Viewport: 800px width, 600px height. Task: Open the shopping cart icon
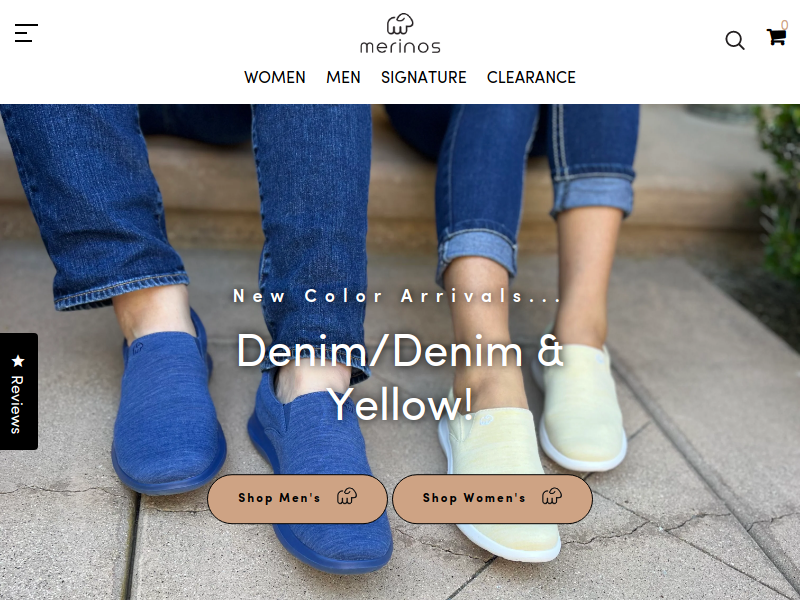tap(776, 37)
